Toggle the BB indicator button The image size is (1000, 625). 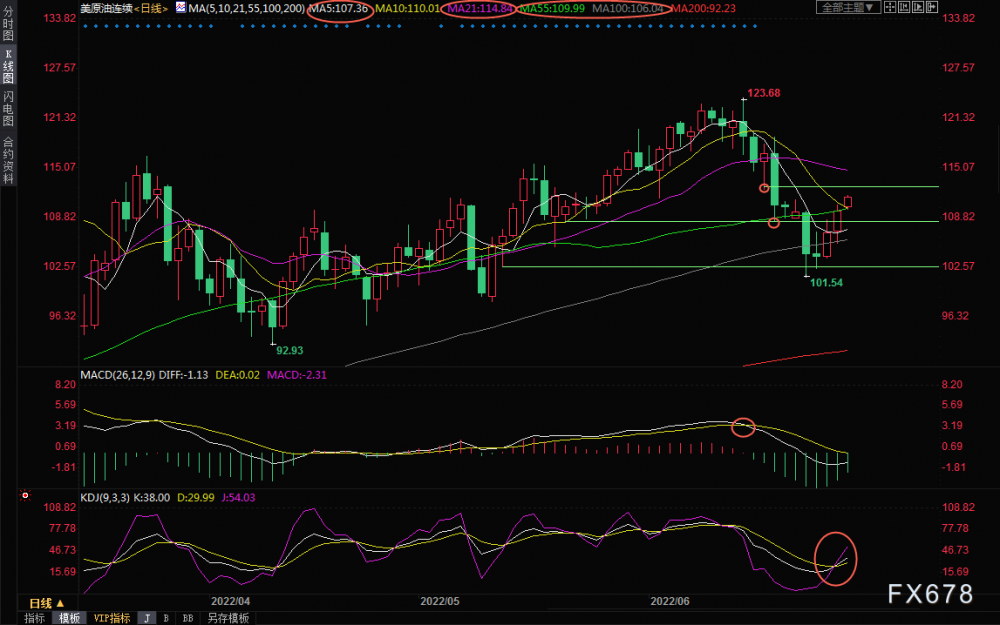188,618
